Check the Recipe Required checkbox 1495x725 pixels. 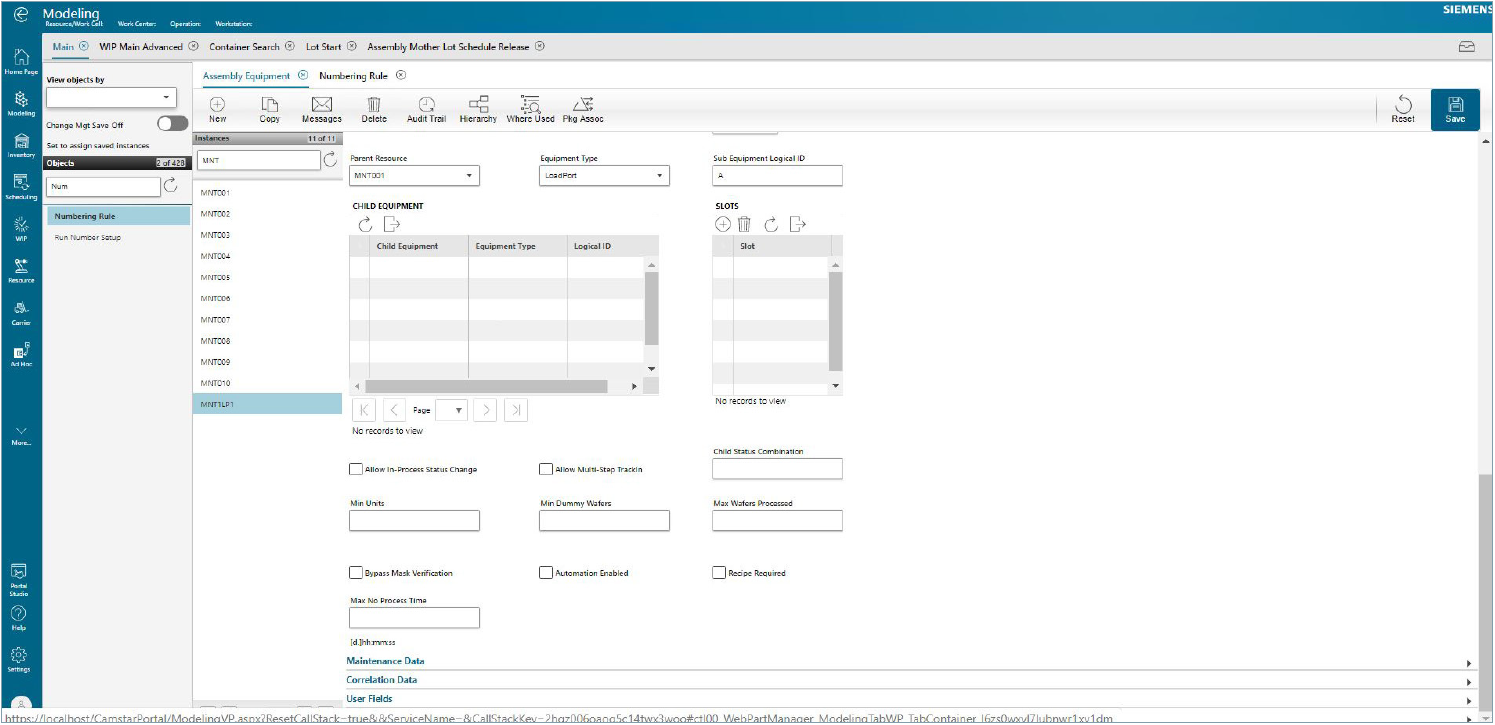[x=718, y=572]
